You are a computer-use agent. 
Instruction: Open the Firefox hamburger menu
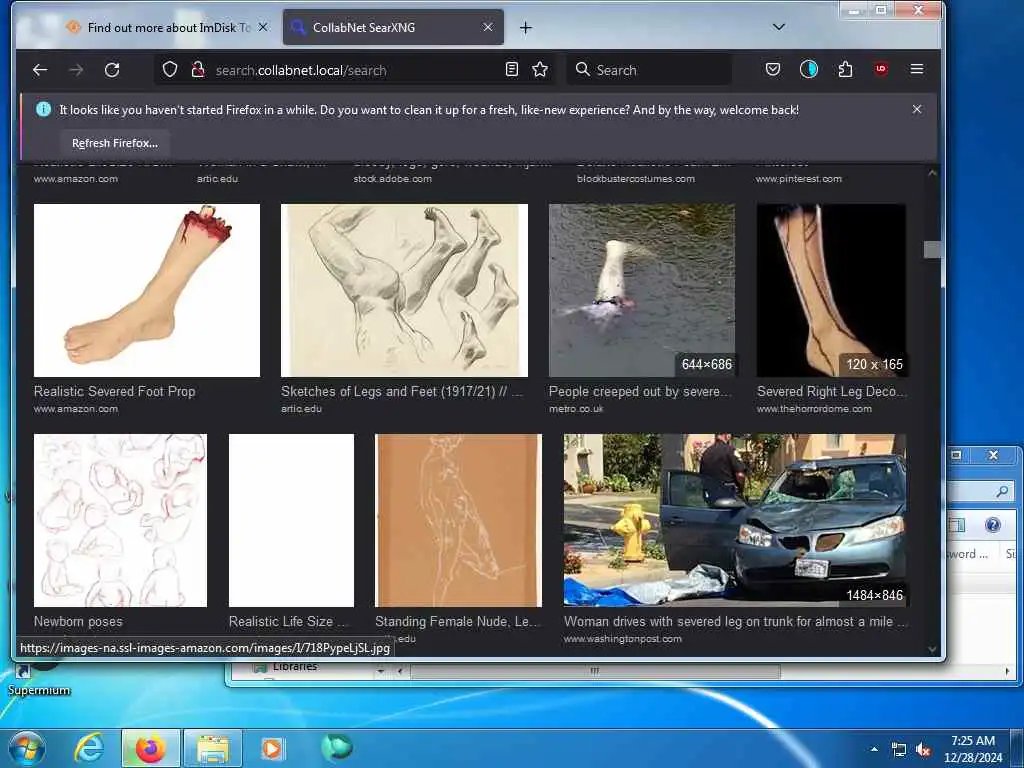tap(917, 69)
